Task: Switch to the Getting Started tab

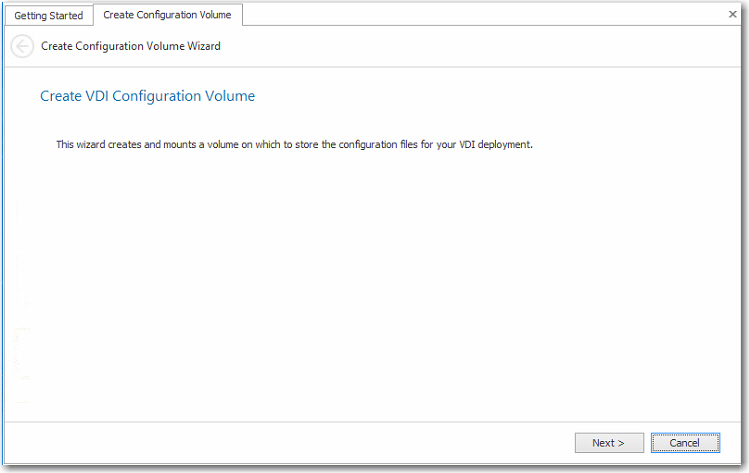Action: [48, 16]
